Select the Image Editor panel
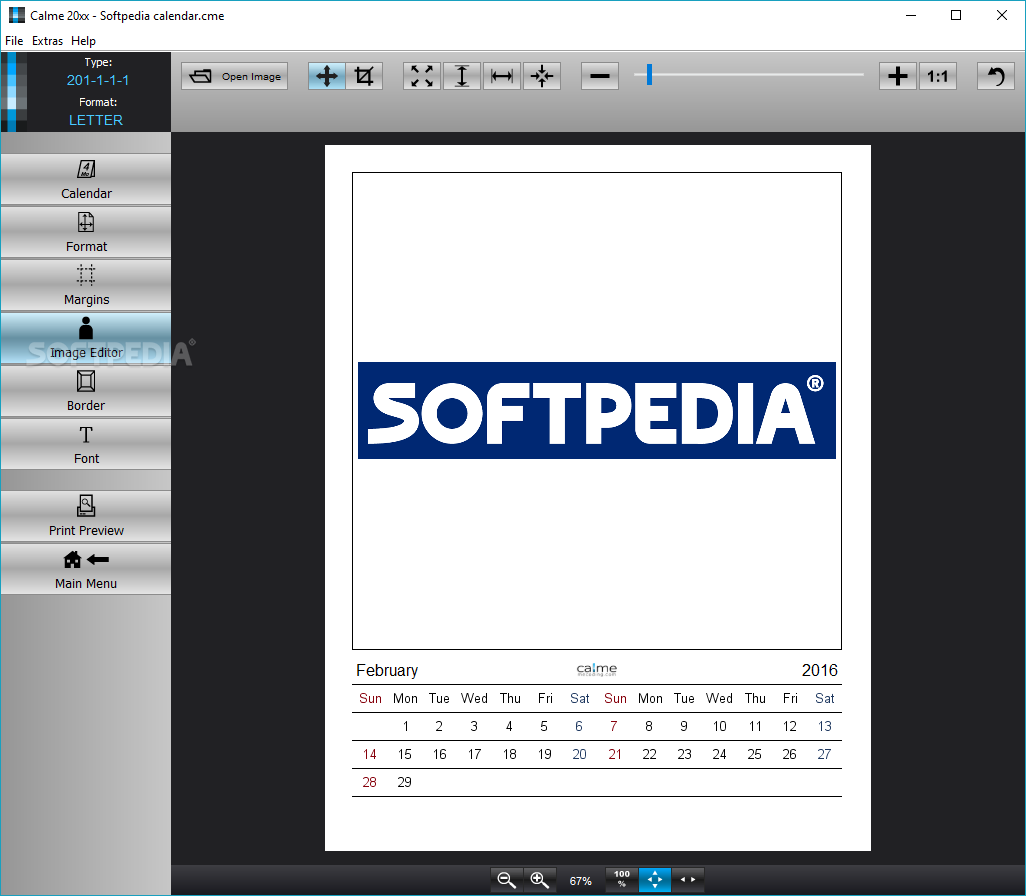This screenshot has width=1026, height=896. [x=86, y=338]
